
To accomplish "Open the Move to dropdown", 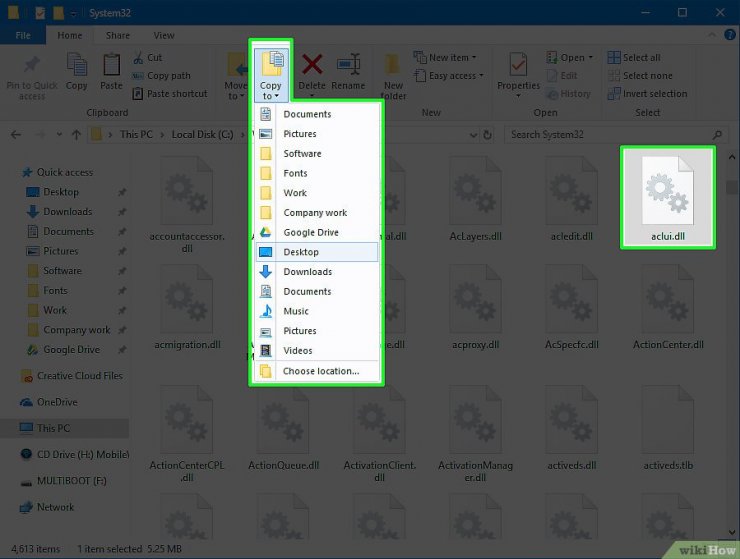I will 235,76.
